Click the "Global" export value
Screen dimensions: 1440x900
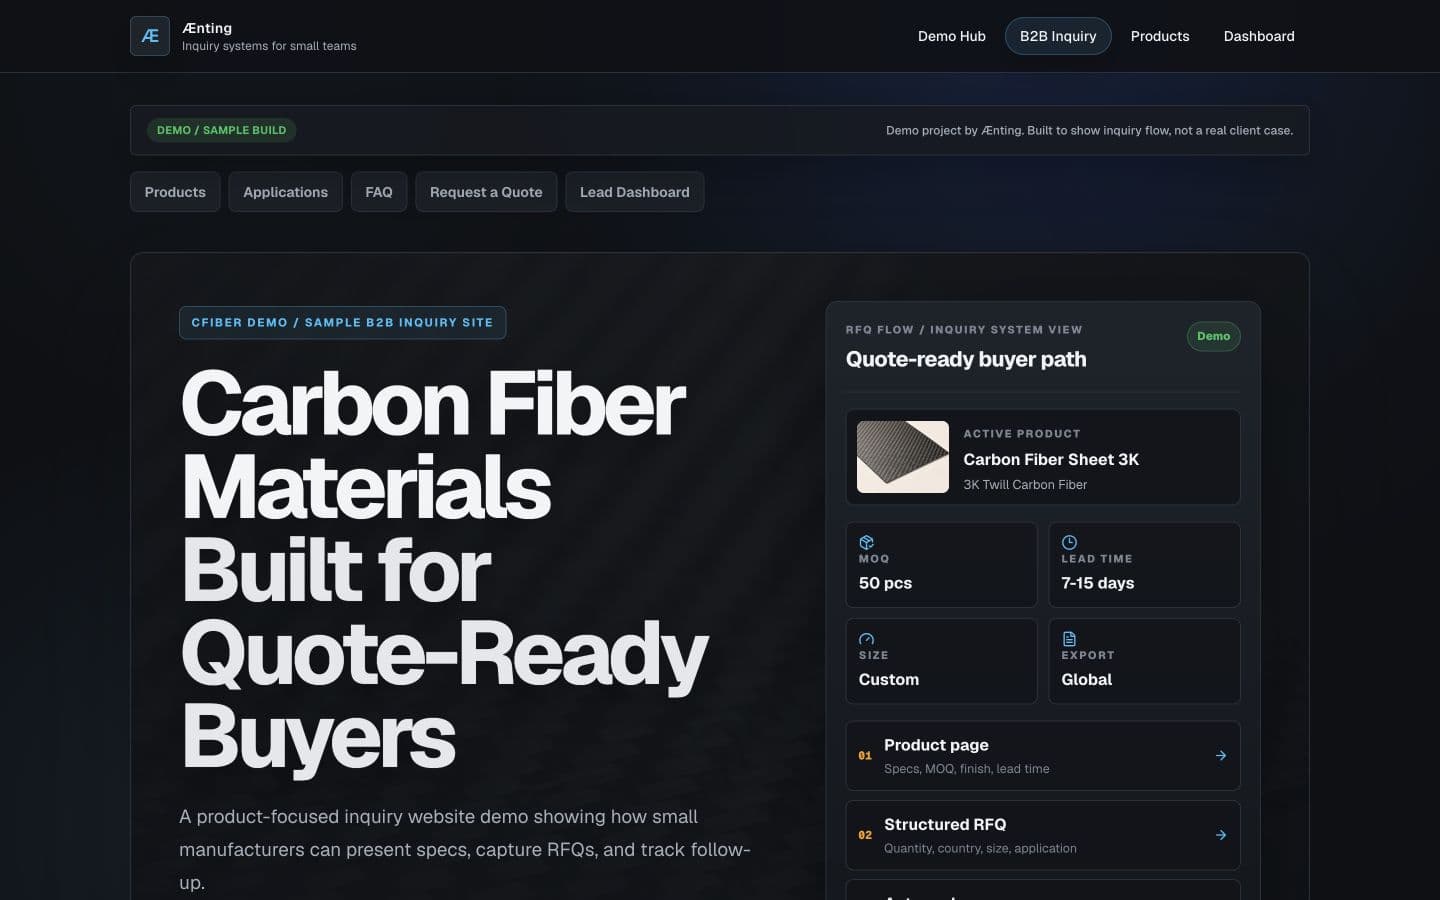(1086, 679)
